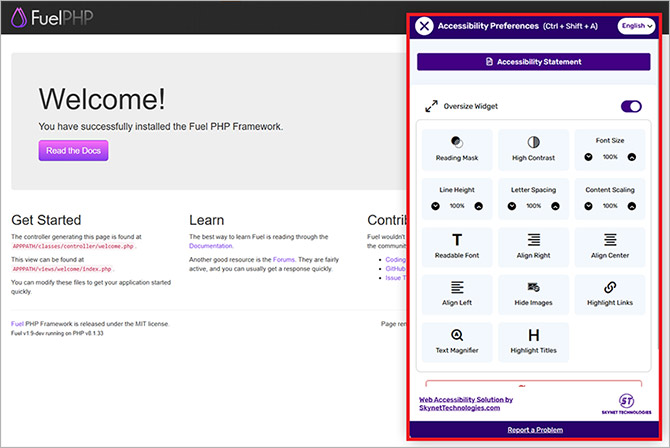Click the Accessibility Preferences title text
This screenshot has width=670, height=448.
488,26
